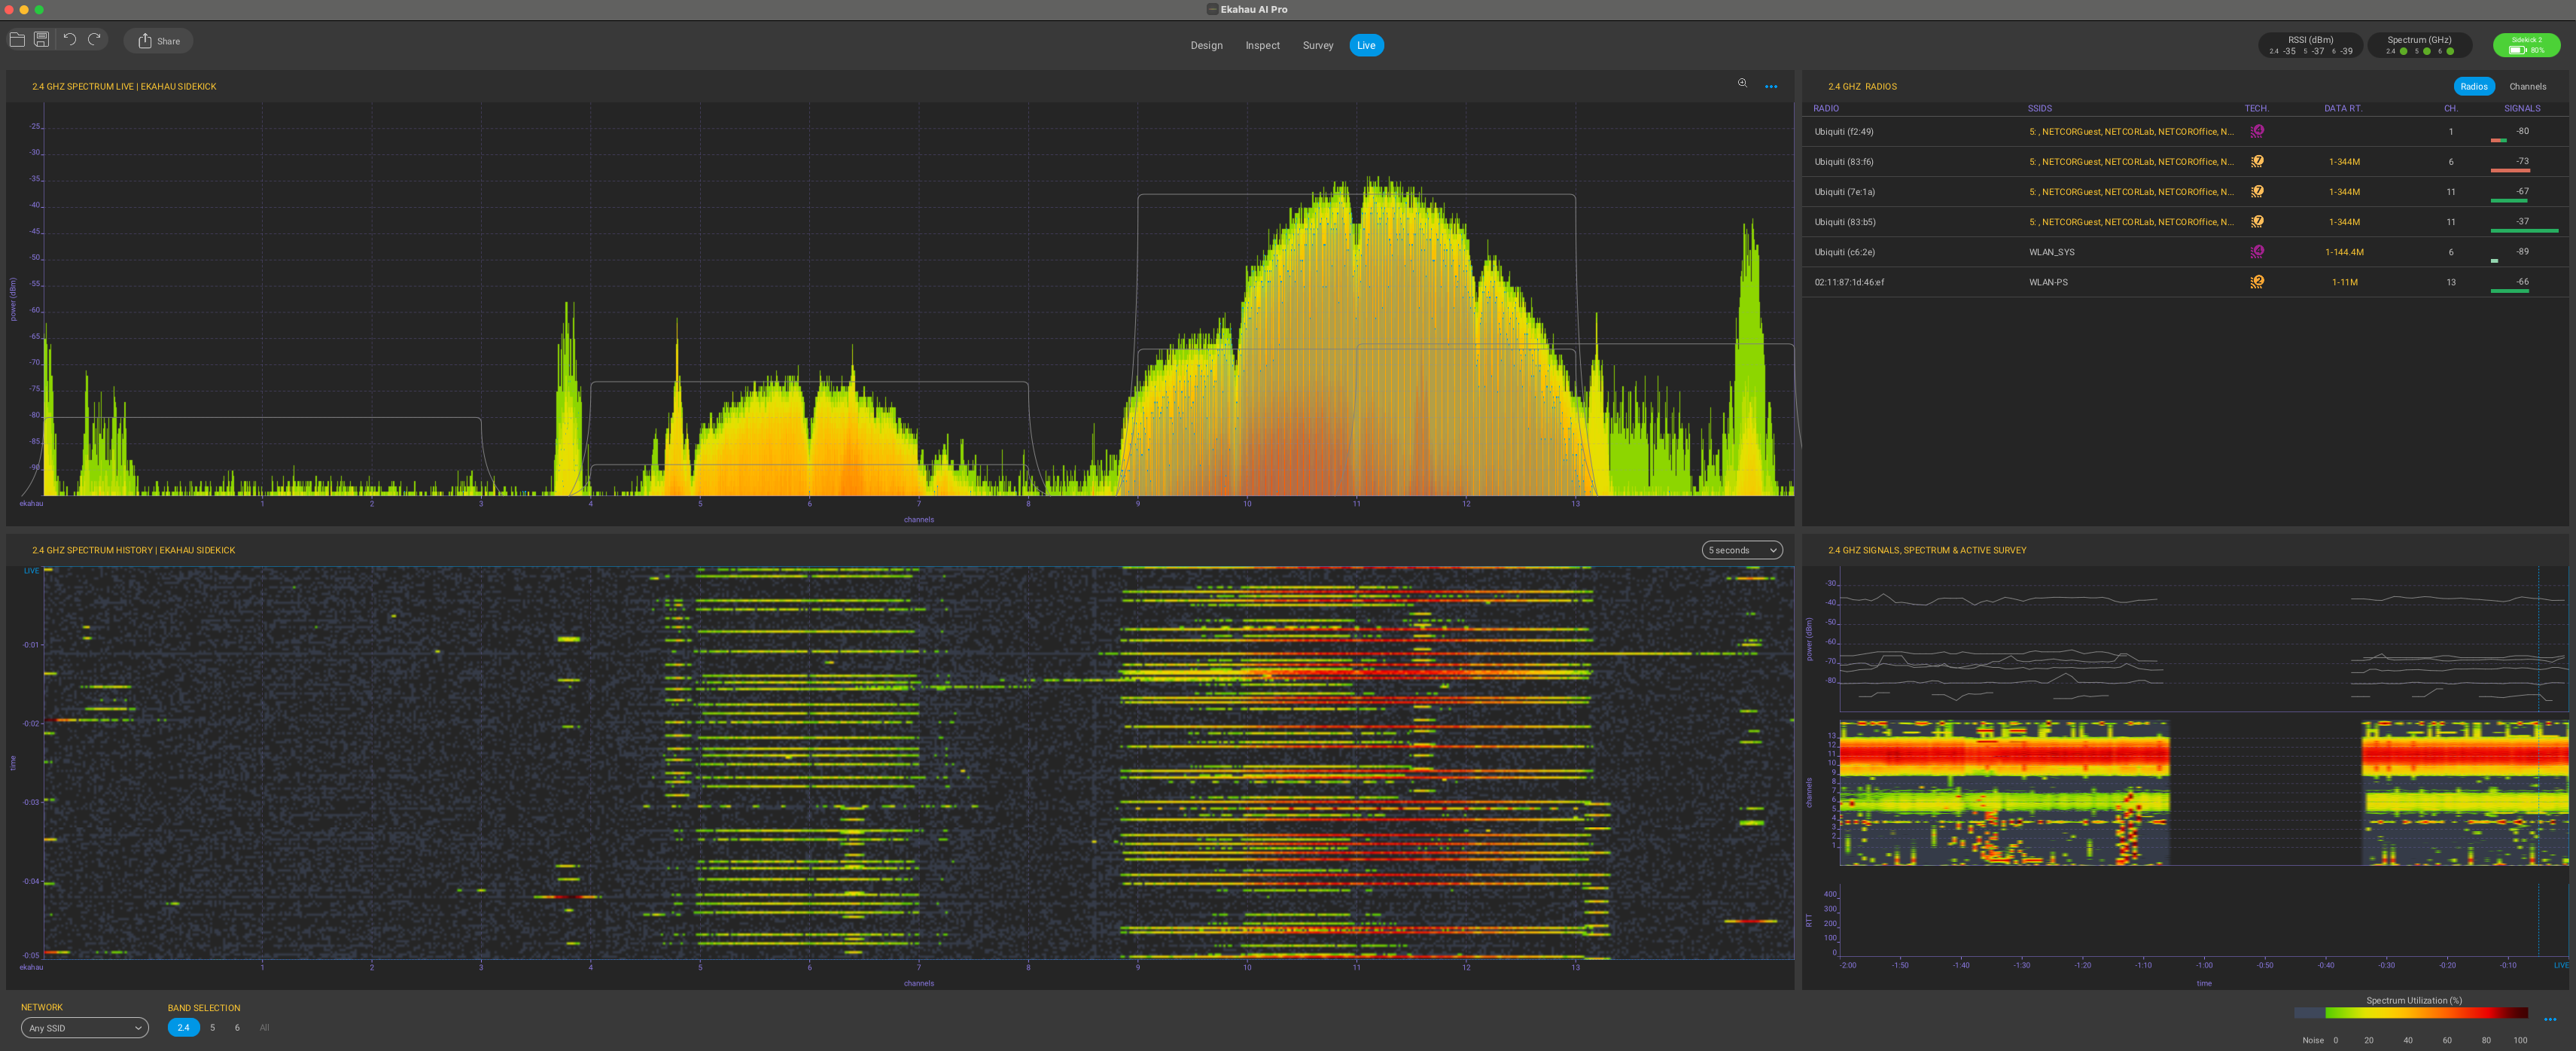Click the Share button
The width and height of the screenshot is (2576, 1051).
tap(159, 41)
